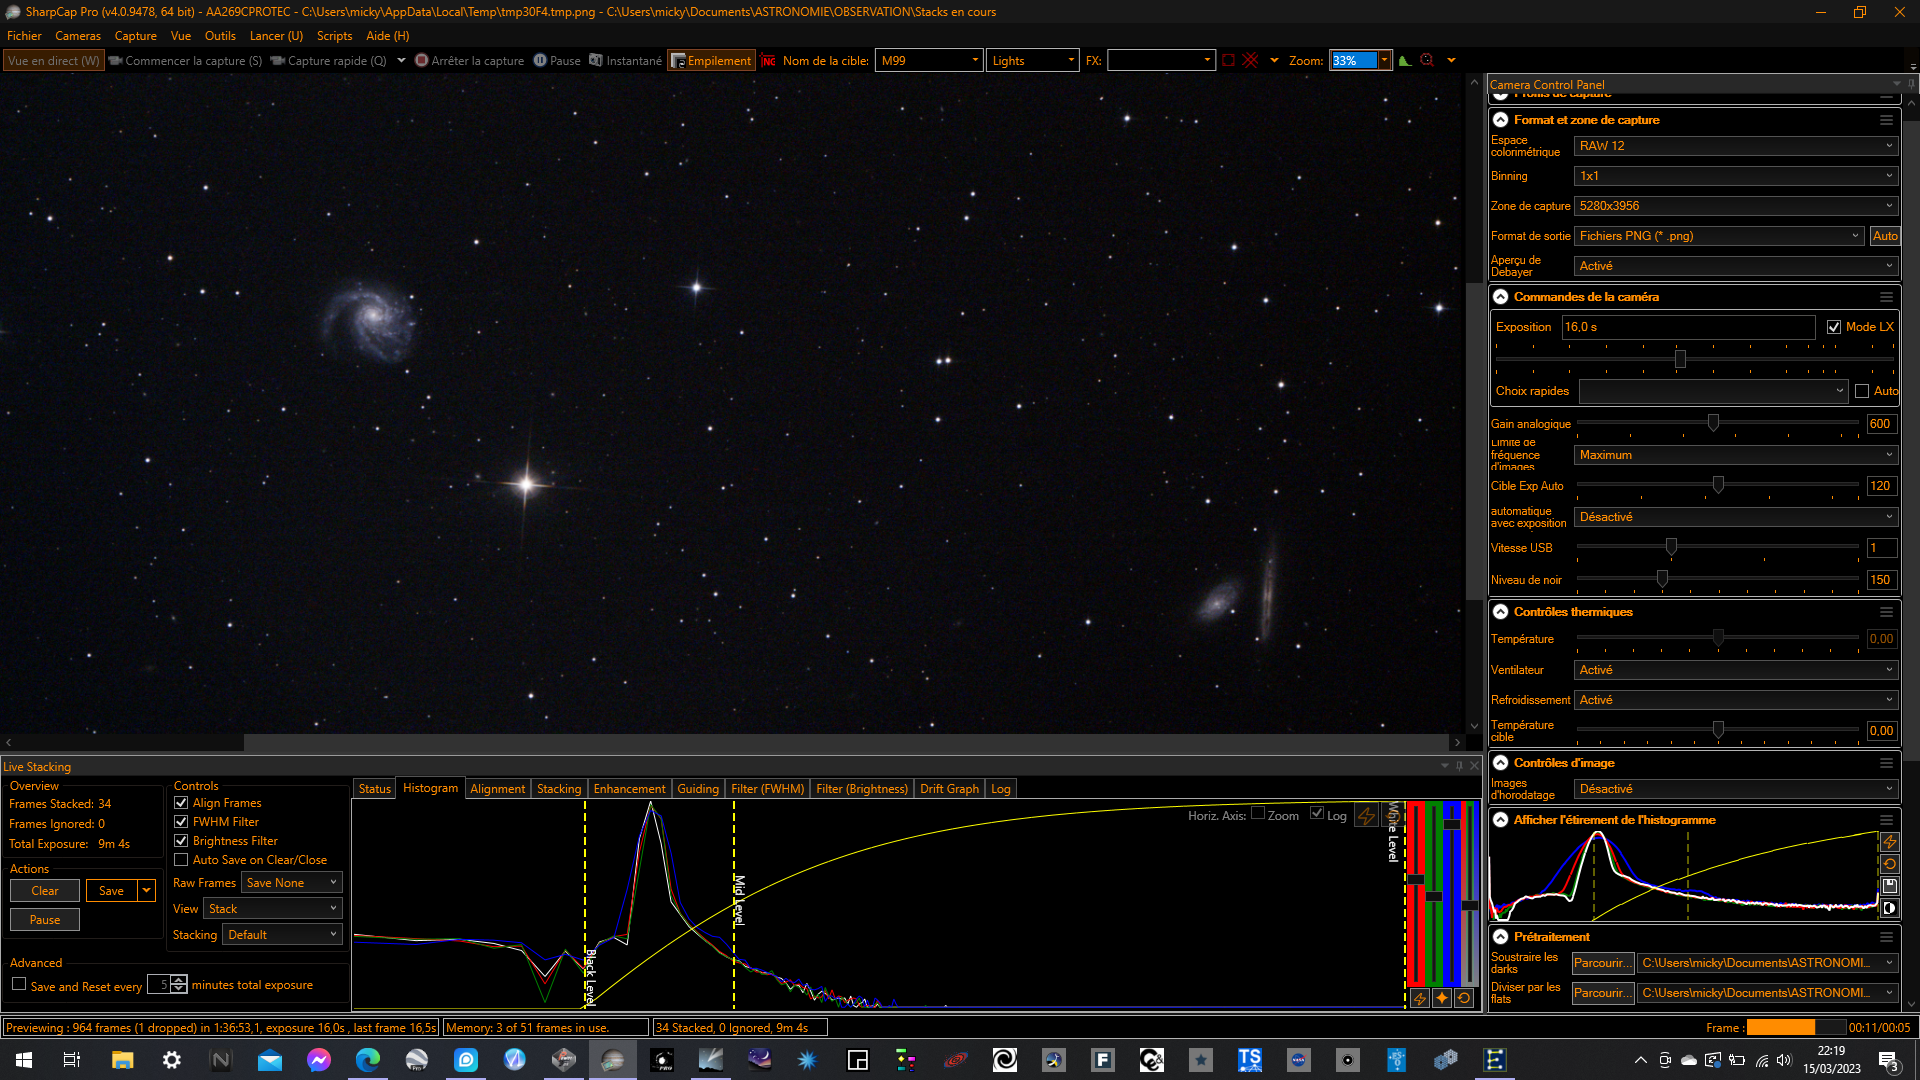
Task: Click the Save button in Live Stacking
Action: [111, 891]
